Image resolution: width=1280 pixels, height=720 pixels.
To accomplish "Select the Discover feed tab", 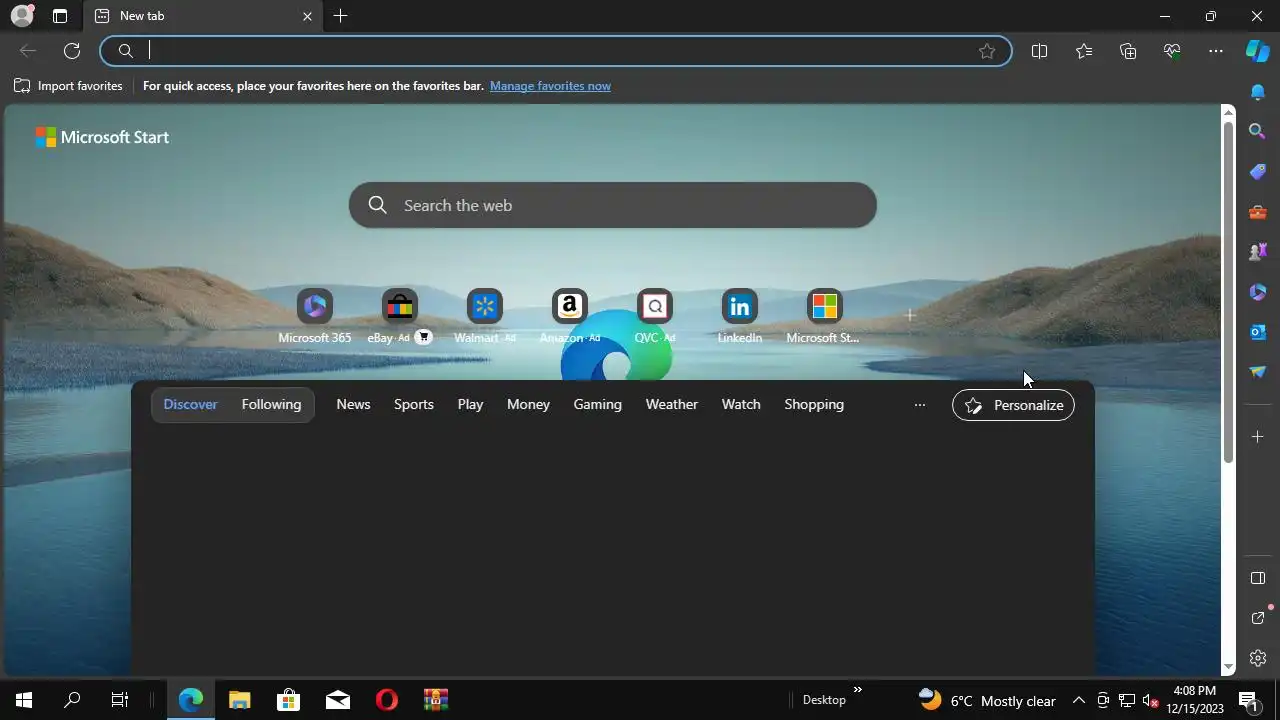I will 190,404.
